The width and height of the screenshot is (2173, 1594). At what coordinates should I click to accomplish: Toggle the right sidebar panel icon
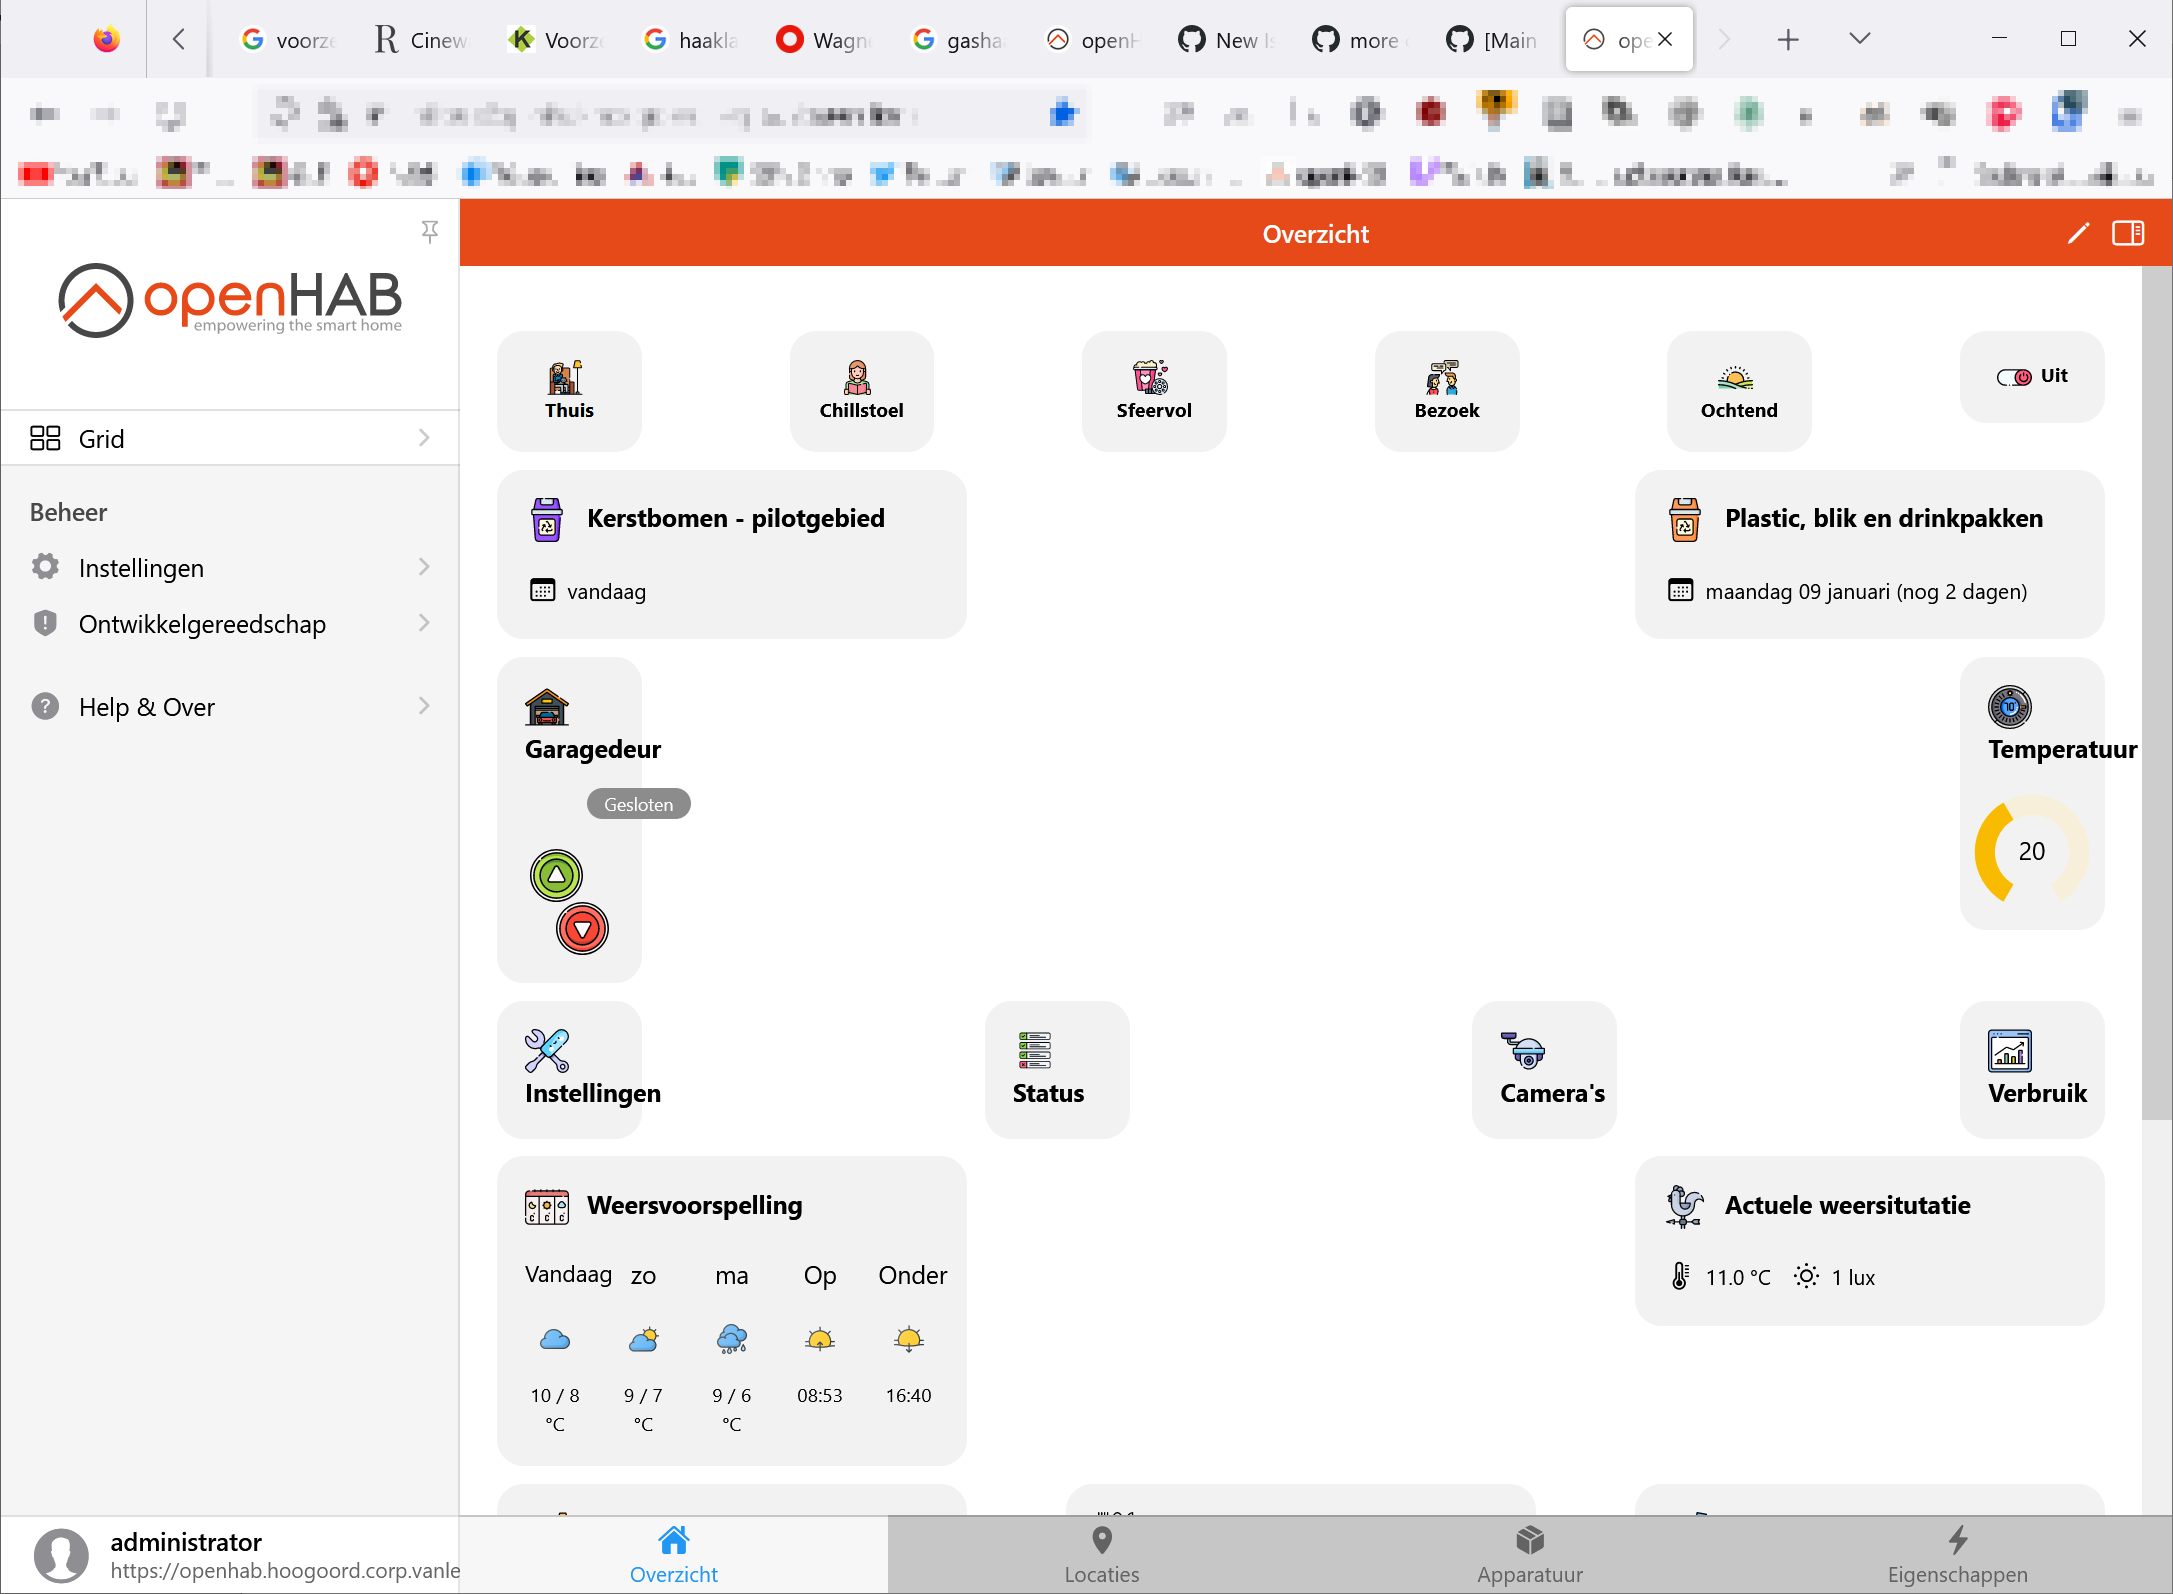coord(2127,234)
